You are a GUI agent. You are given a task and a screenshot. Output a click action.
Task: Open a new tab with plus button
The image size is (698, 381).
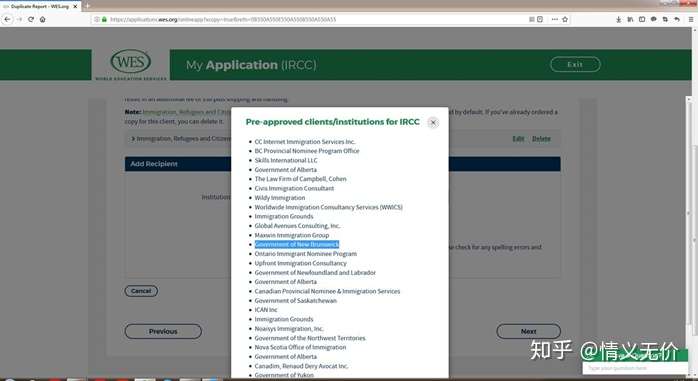87,6
